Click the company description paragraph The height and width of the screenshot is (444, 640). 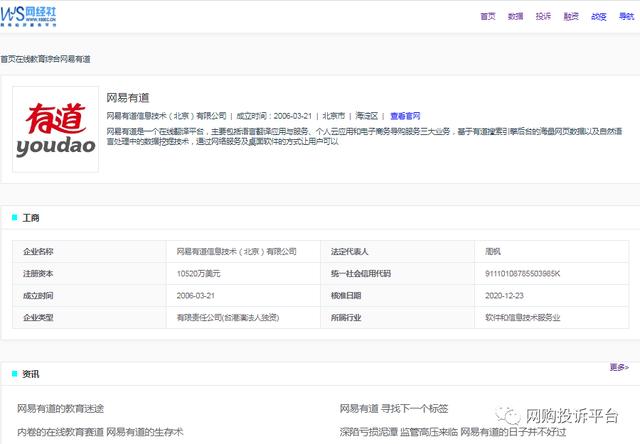364,136
